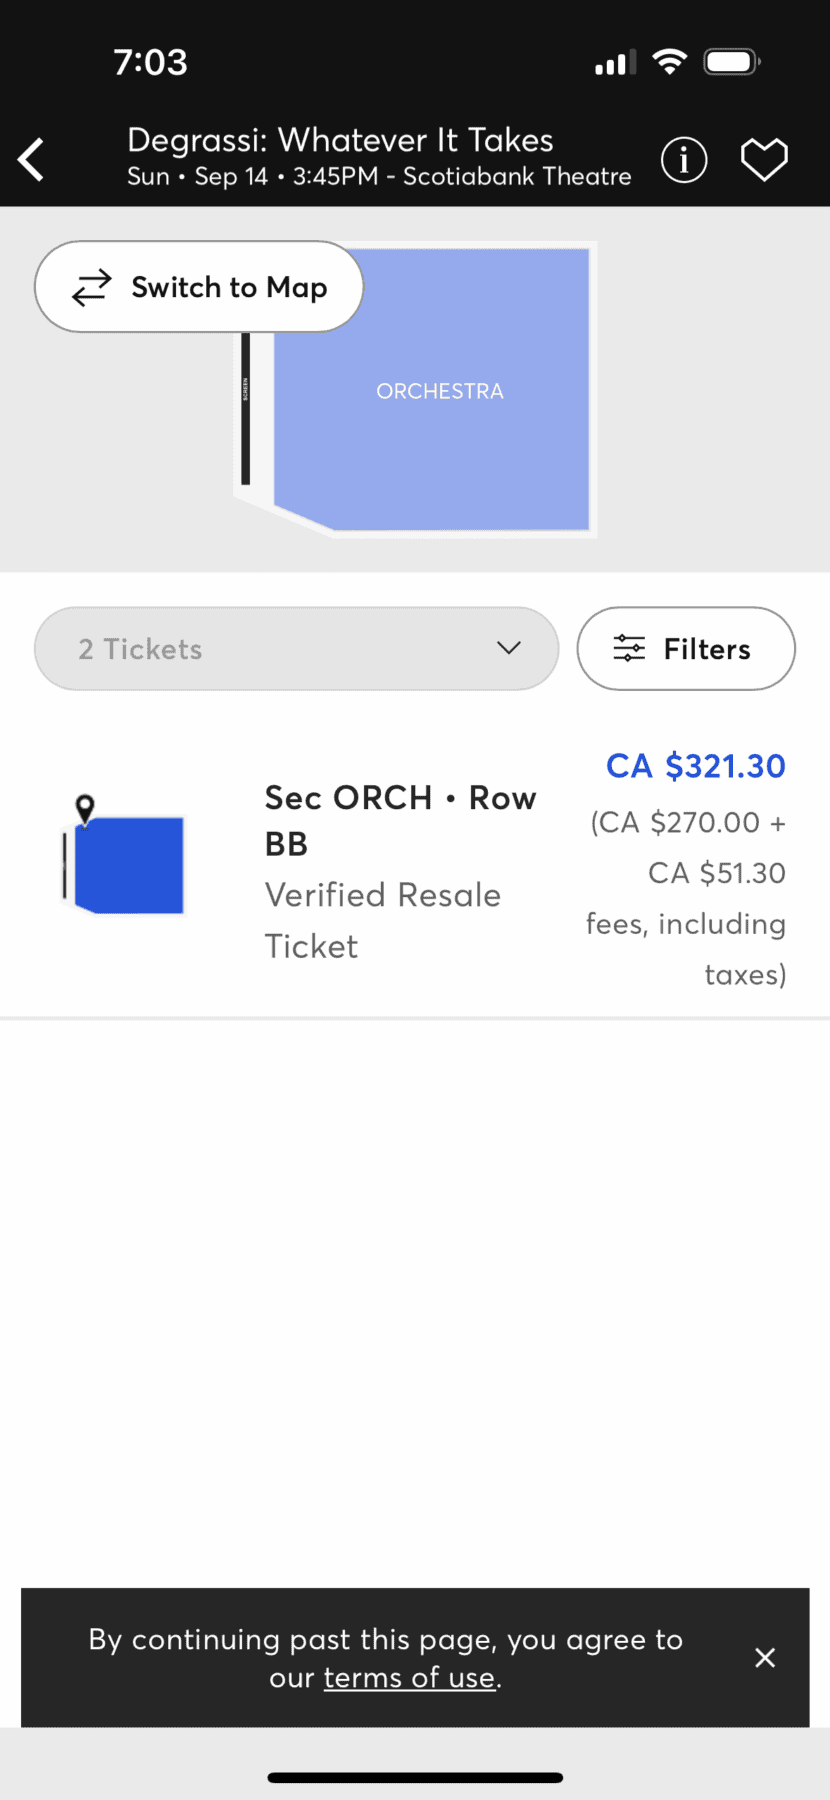
Task: Tap Verified Resale Ticket label
Action: (x=382, y=920)
